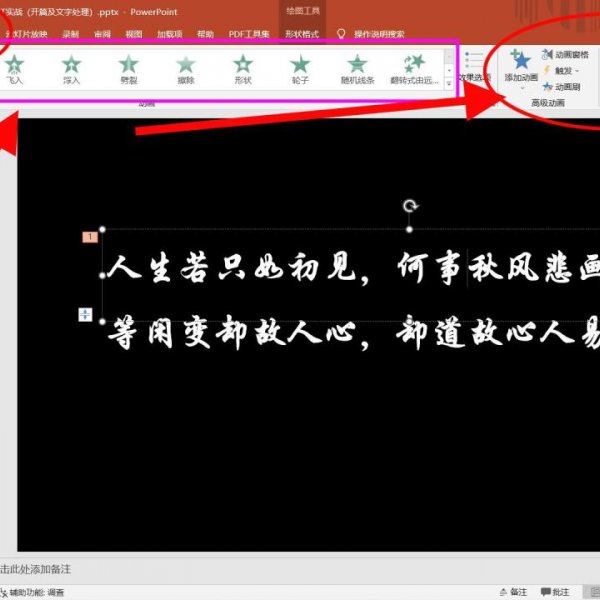Apply the 飞入 (Fly In) animation effect
600x600 pixels.
tap(14, 68)
